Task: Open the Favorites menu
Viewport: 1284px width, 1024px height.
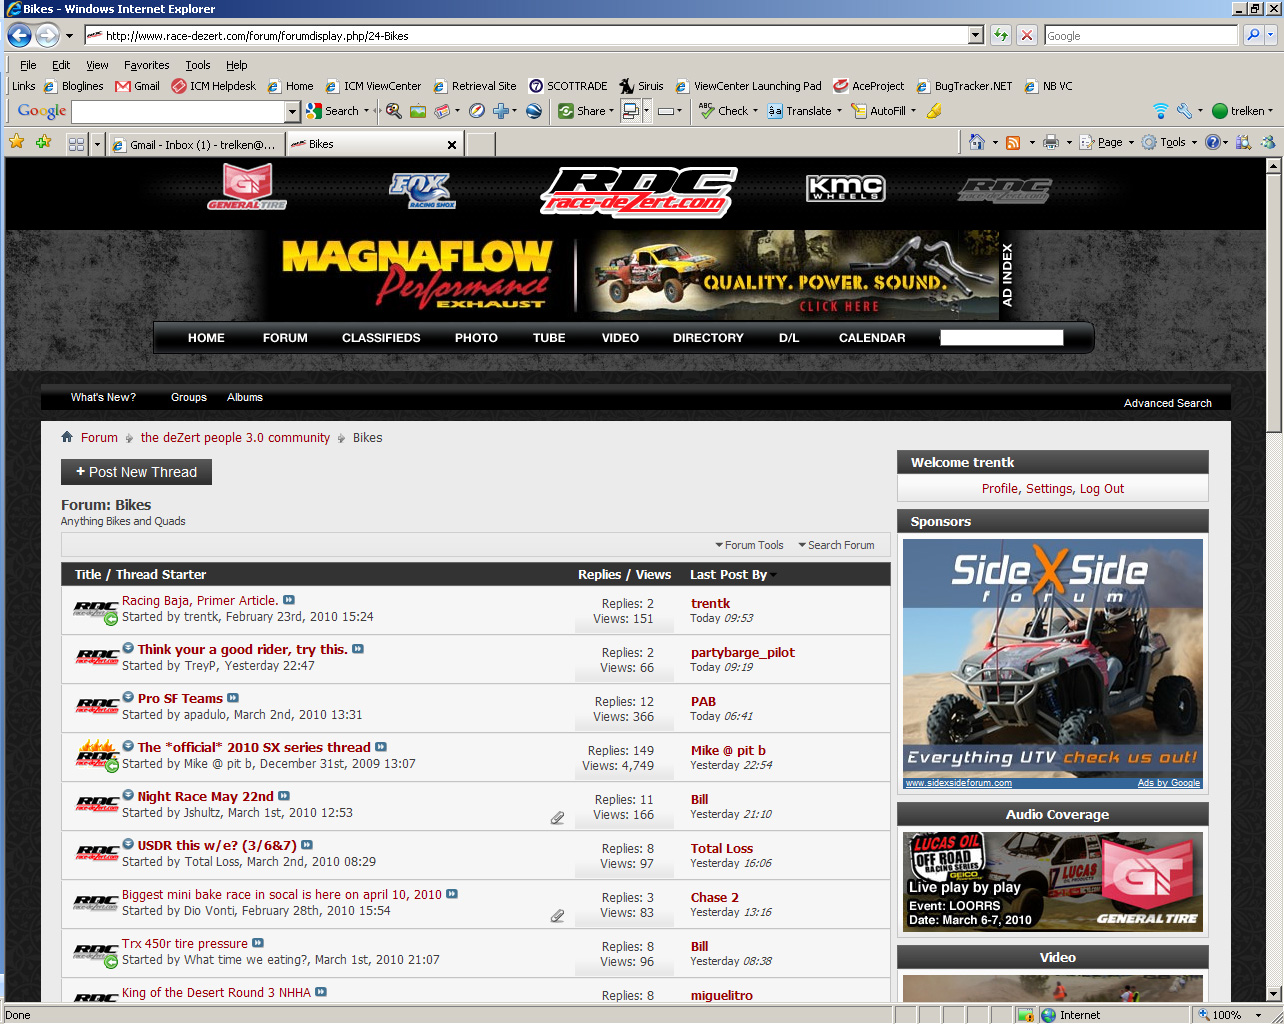Action: tap(147, 65)
